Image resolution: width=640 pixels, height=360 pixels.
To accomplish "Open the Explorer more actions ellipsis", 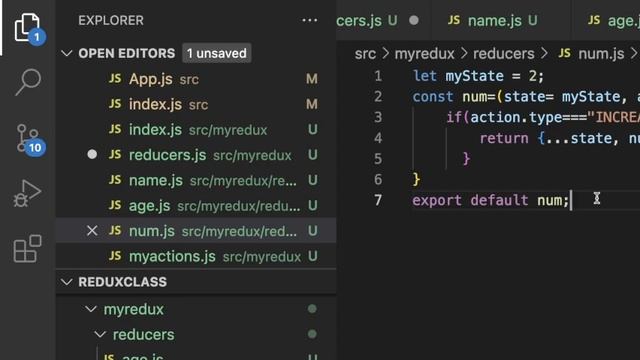I will click(310, 20).
